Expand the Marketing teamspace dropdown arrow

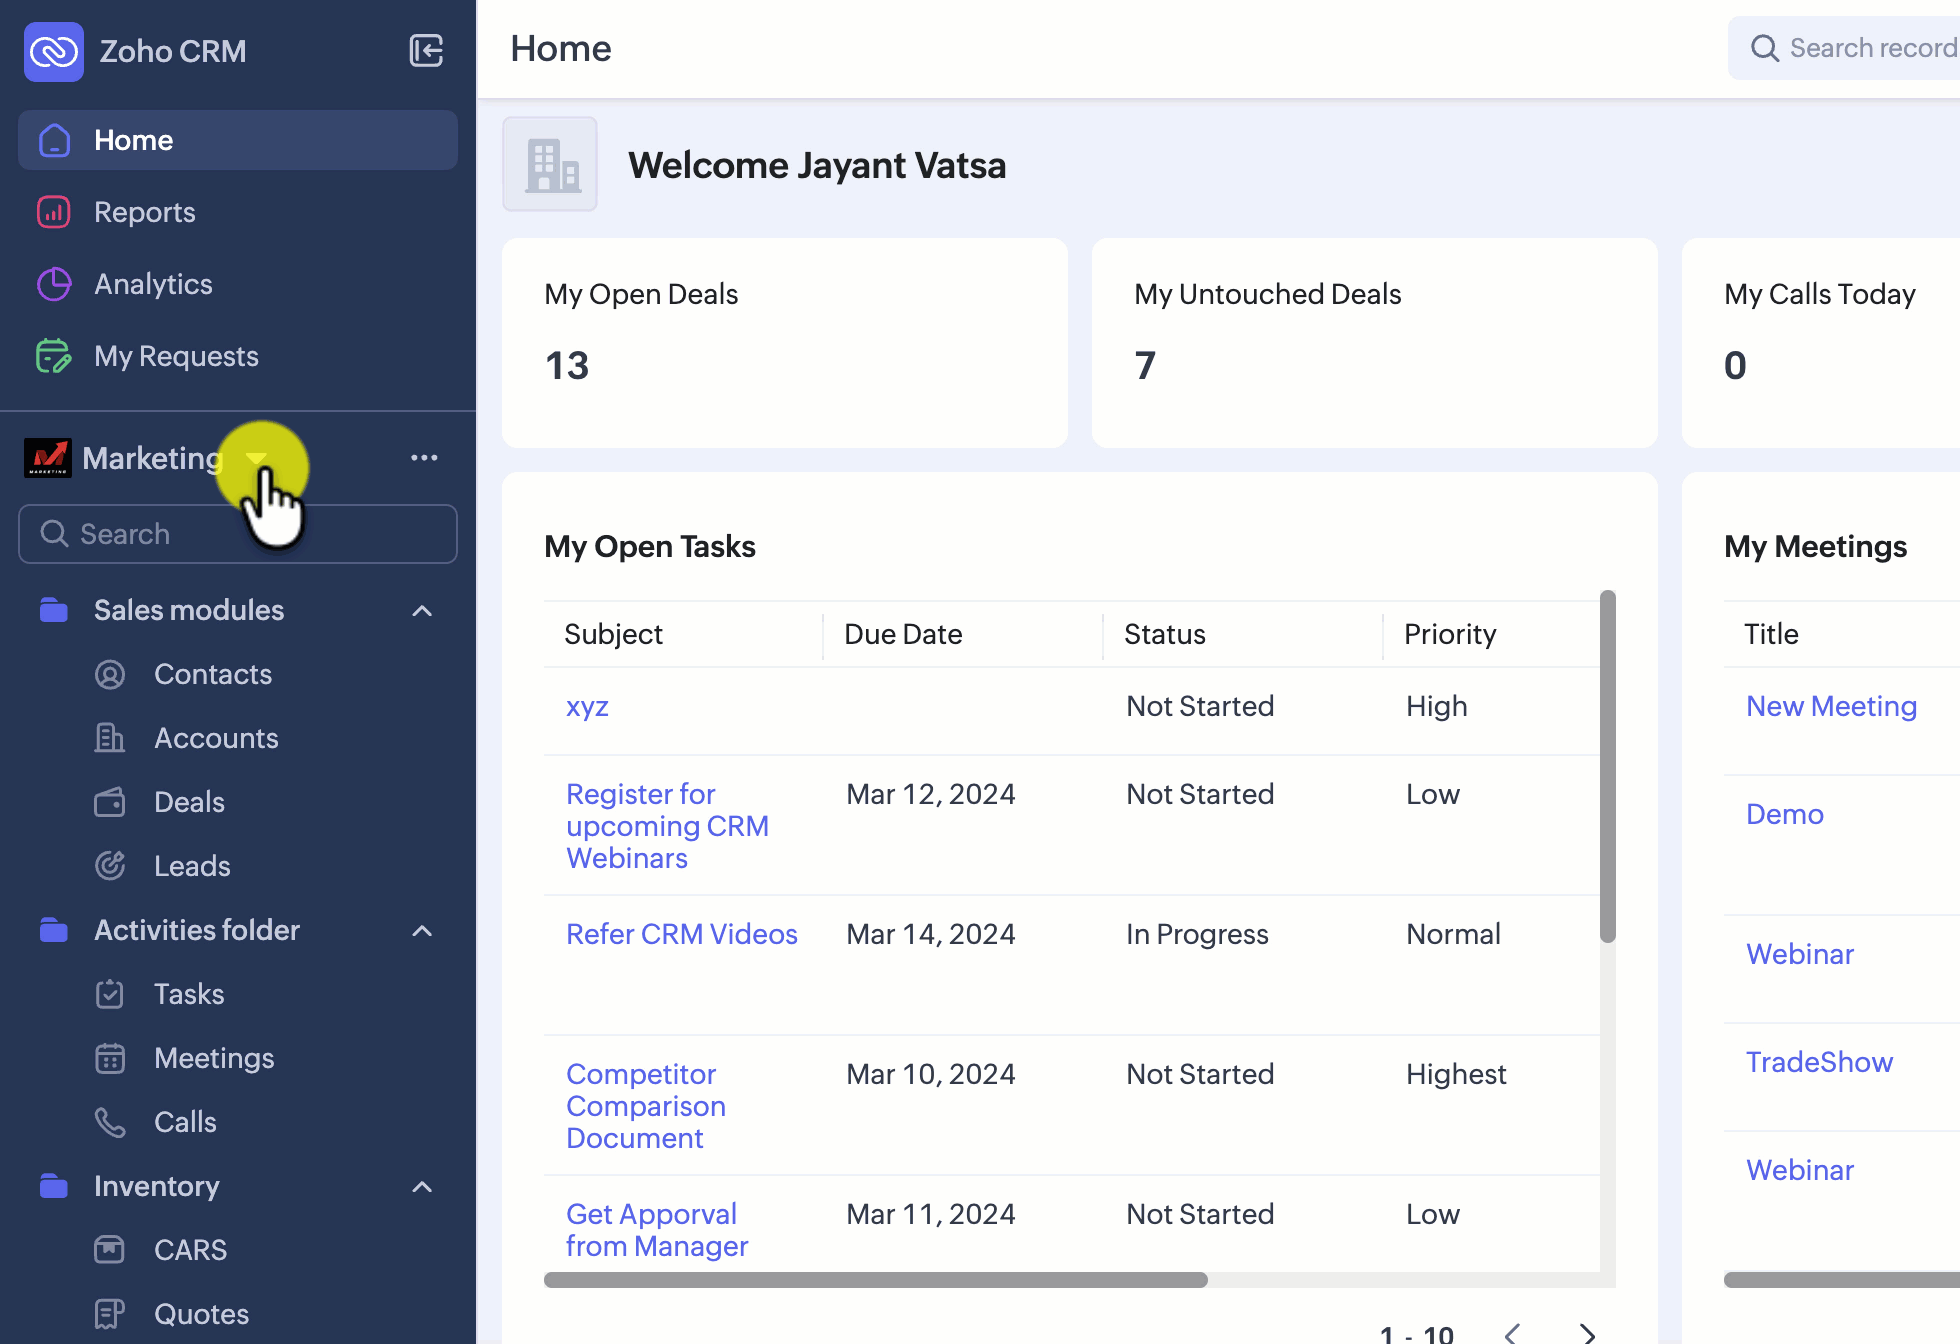pyautogui.click(x=256, y=459)
